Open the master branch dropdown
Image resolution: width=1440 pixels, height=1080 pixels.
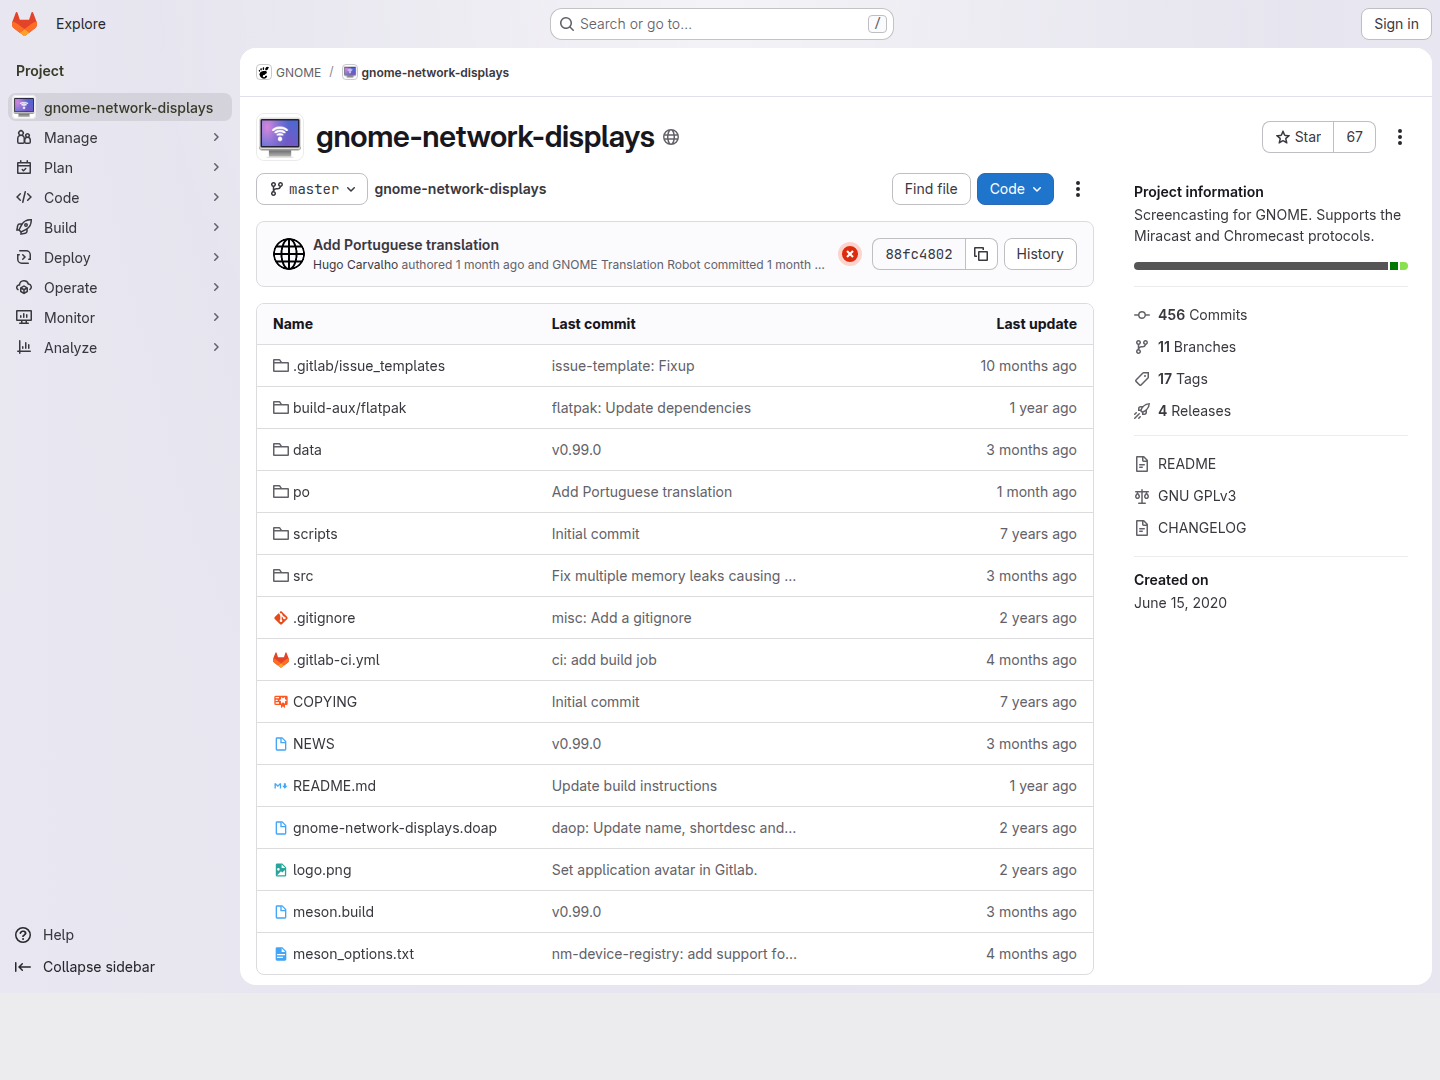pyautogui.click(x=312, y=189)
